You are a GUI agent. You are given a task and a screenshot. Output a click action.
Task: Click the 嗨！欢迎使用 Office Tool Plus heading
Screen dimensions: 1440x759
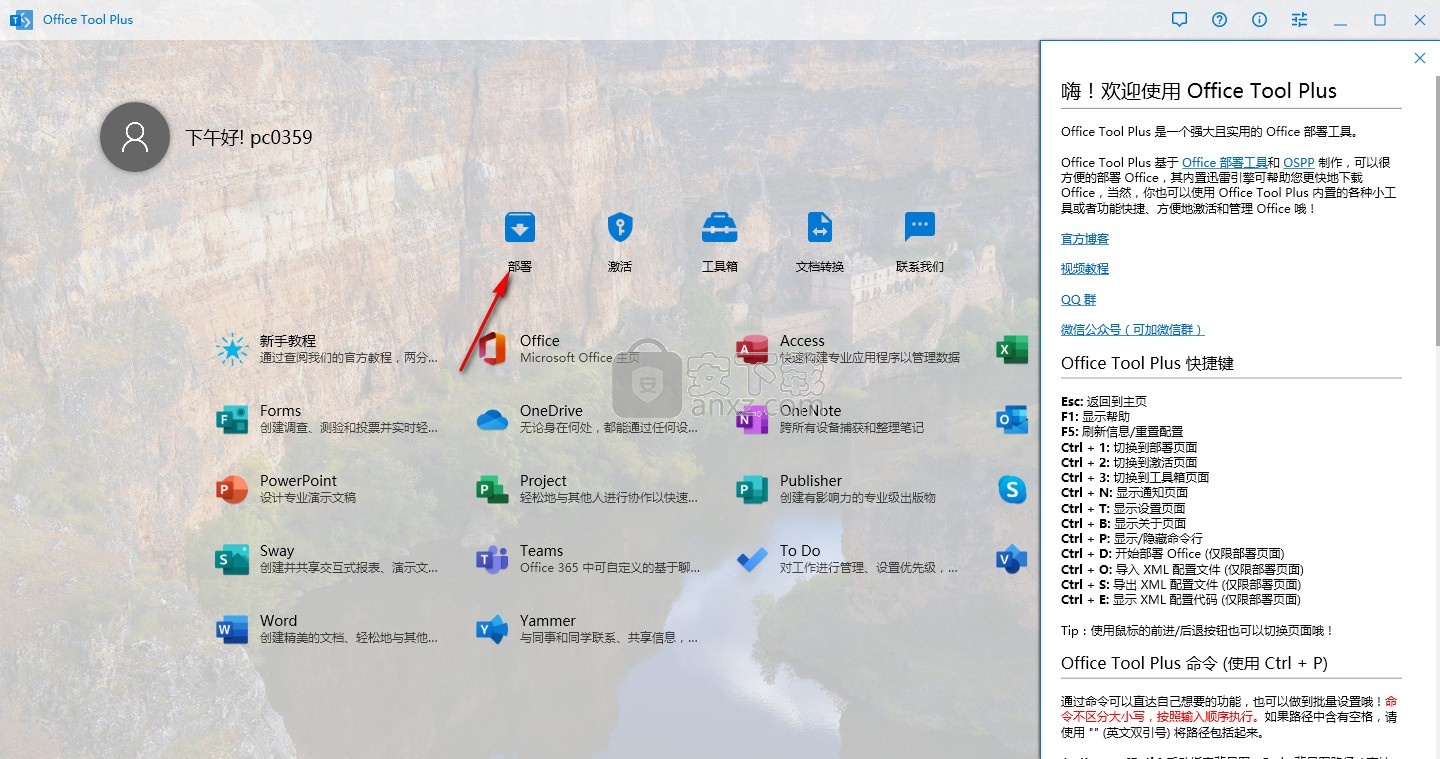1199,91
